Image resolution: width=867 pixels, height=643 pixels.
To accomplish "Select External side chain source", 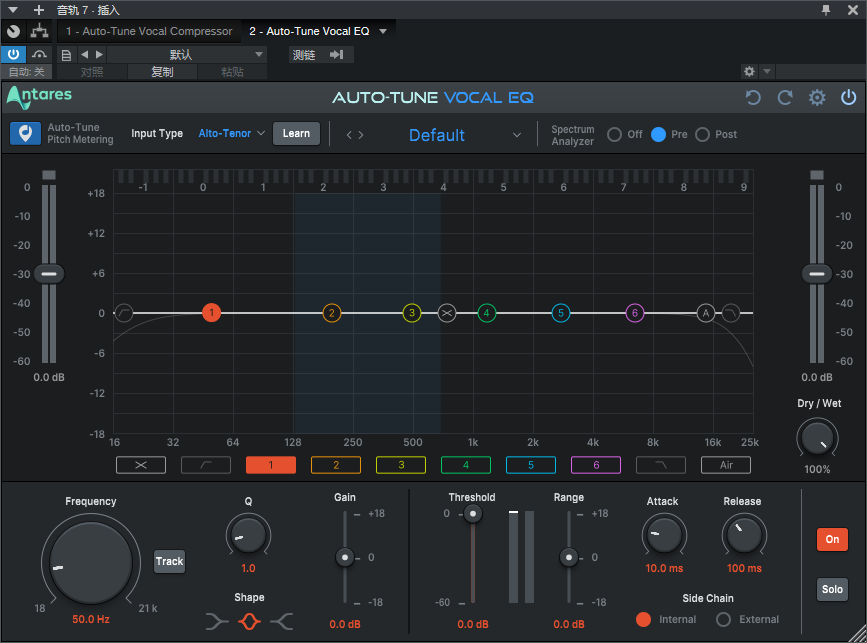I will click(723, 619).
